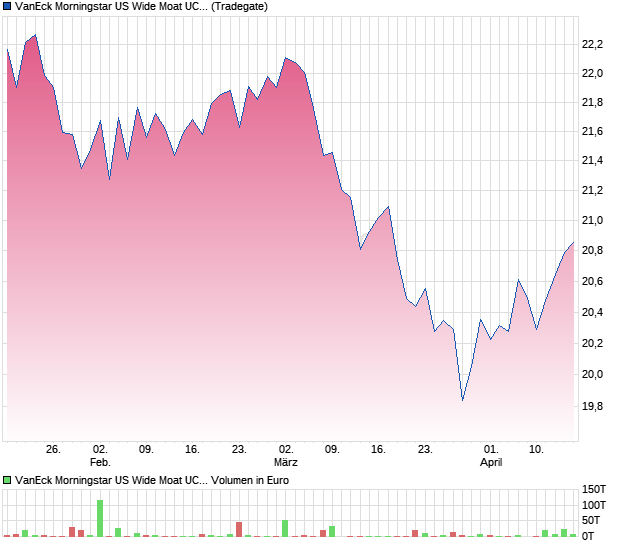Viewport: 620px width, 546px height.
Task: Click the '26.' date label in January
Action: 53,450
